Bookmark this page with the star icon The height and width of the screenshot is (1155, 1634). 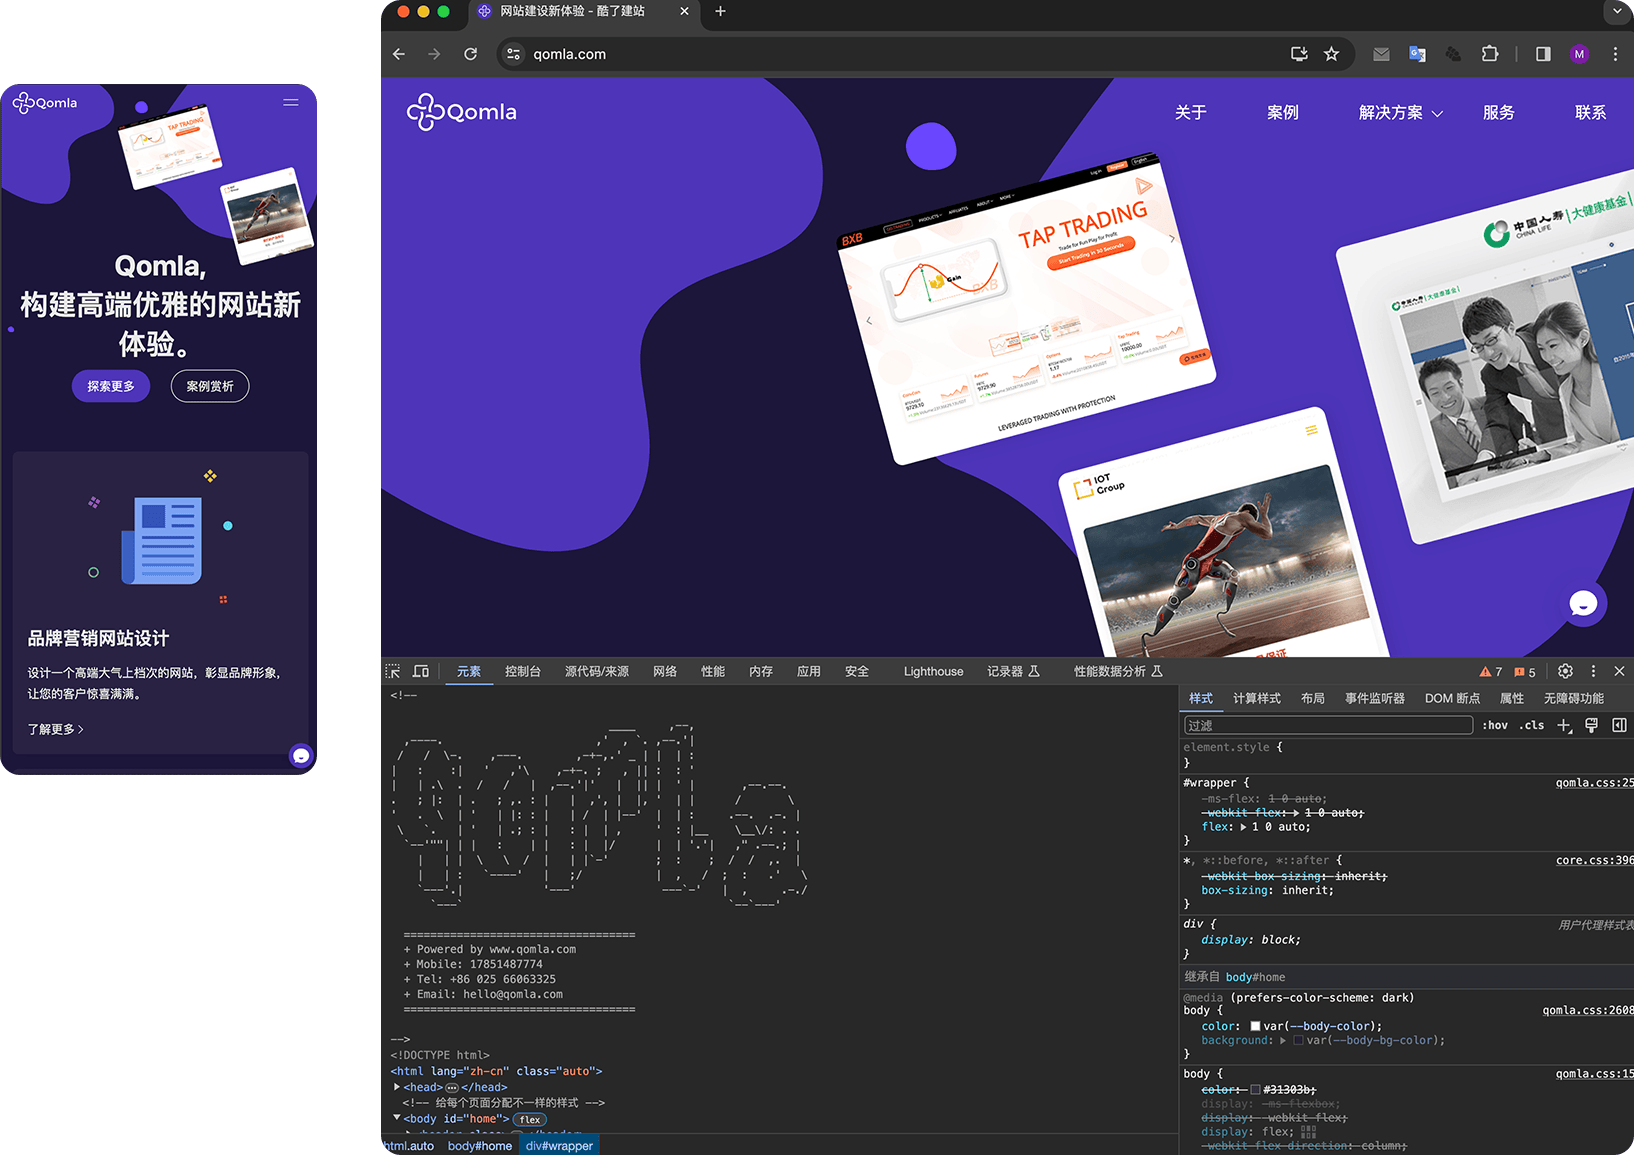tap(1331, 54)
